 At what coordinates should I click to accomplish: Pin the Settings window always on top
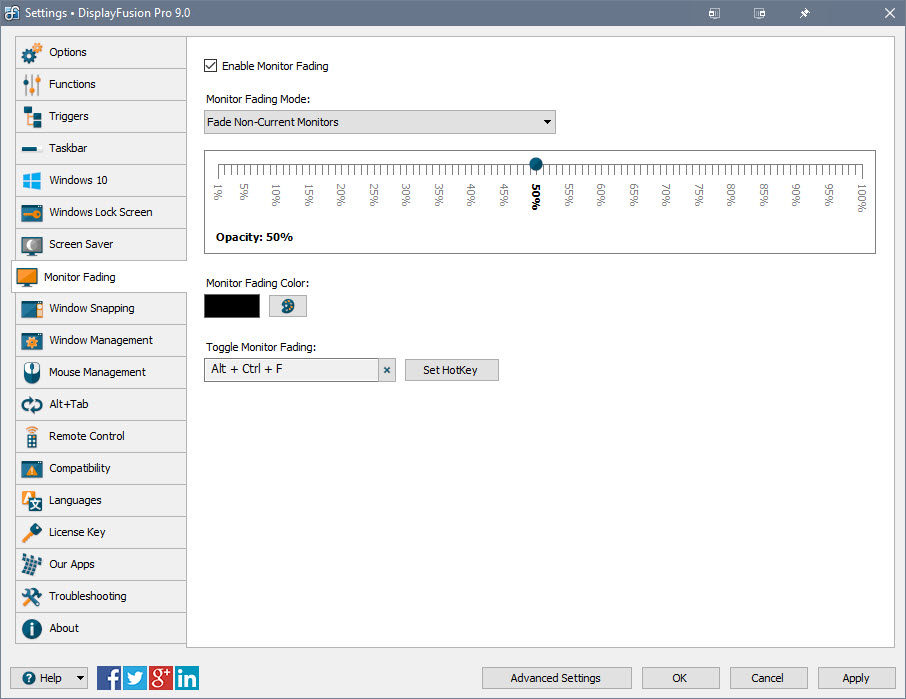click(804, 13)
